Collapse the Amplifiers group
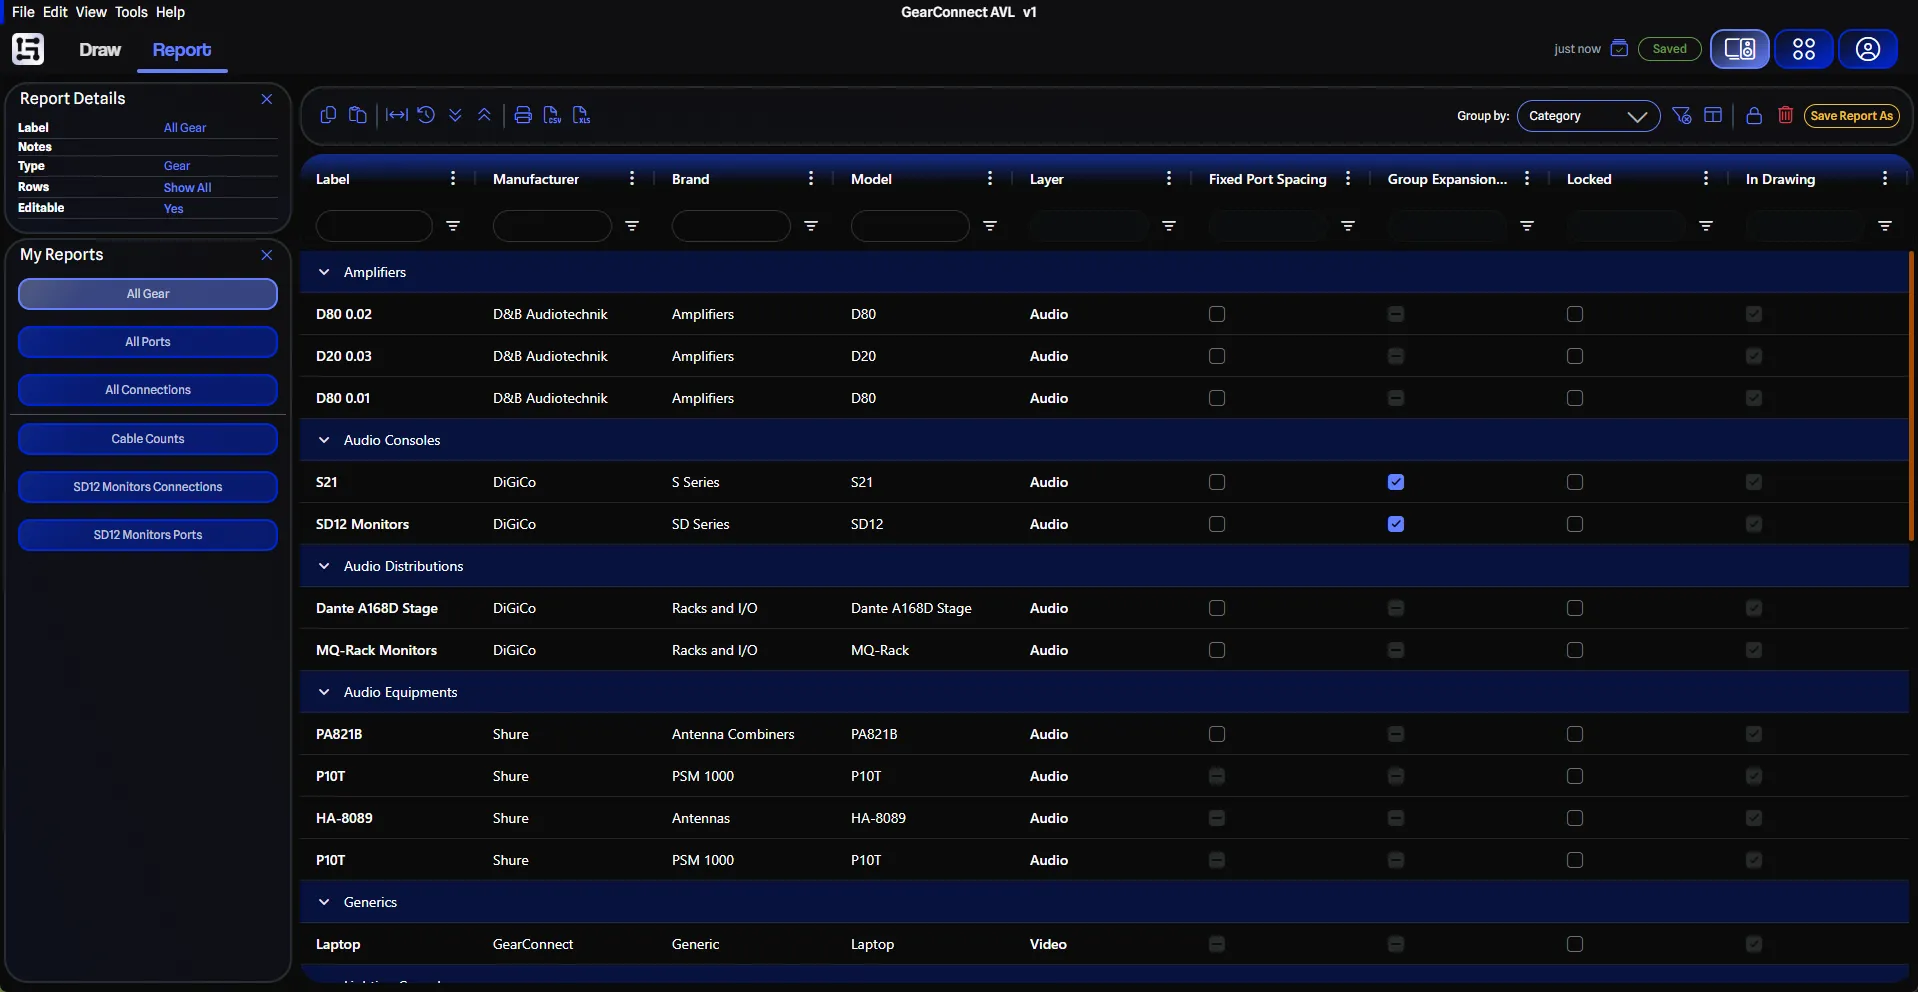 coord(324,272)
